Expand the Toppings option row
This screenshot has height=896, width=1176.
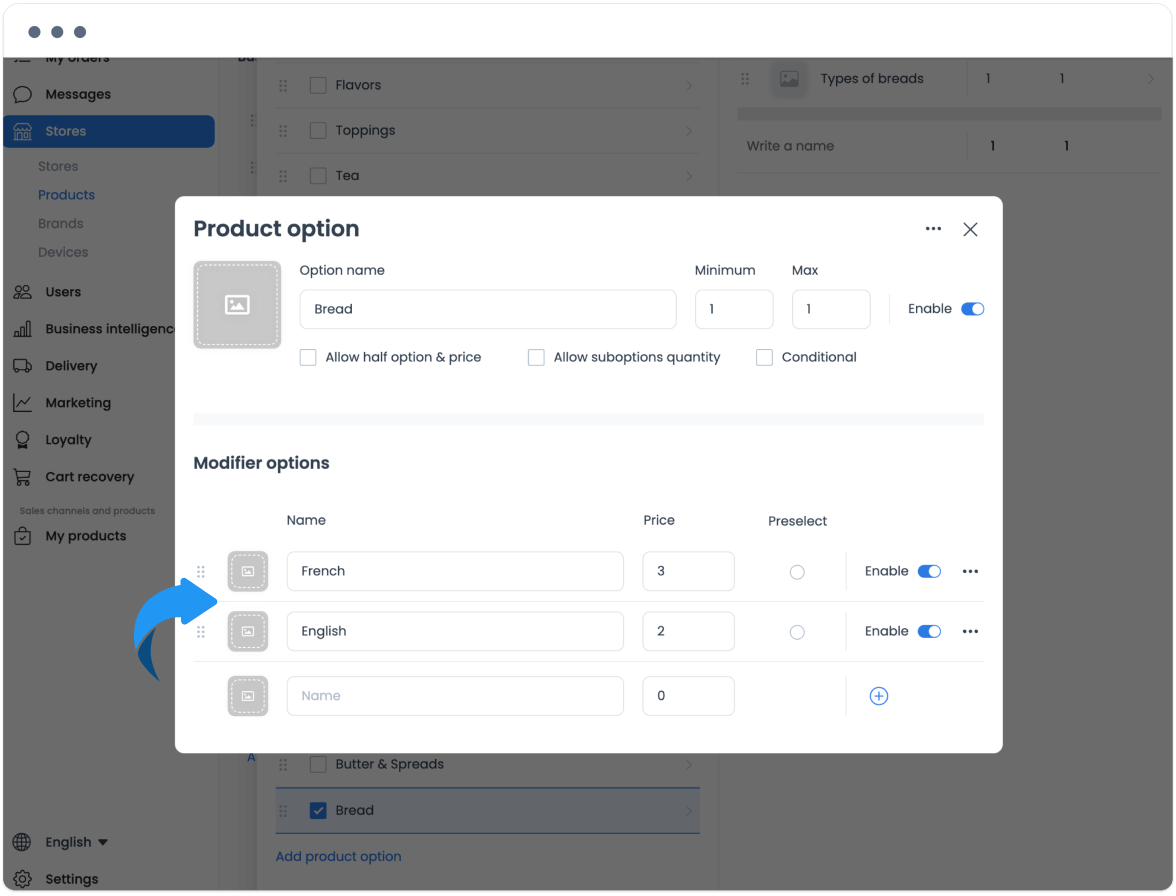pyautogui.click(x=688, y=131)
